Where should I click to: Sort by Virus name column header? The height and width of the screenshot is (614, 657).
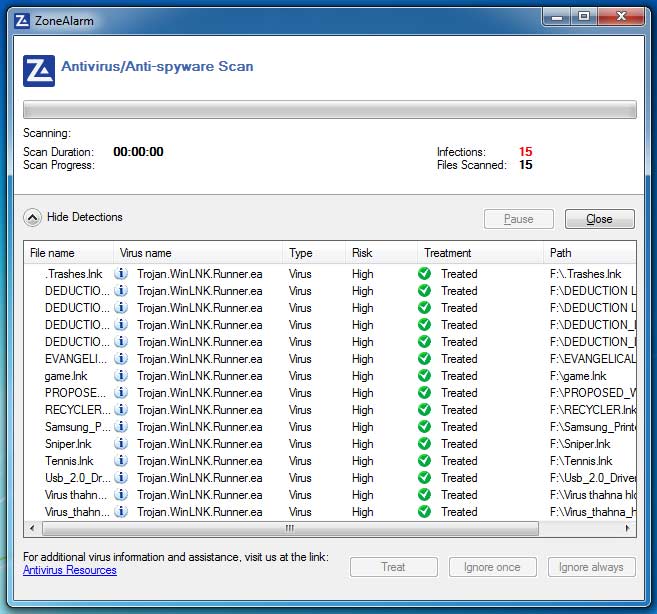[198, 253]
